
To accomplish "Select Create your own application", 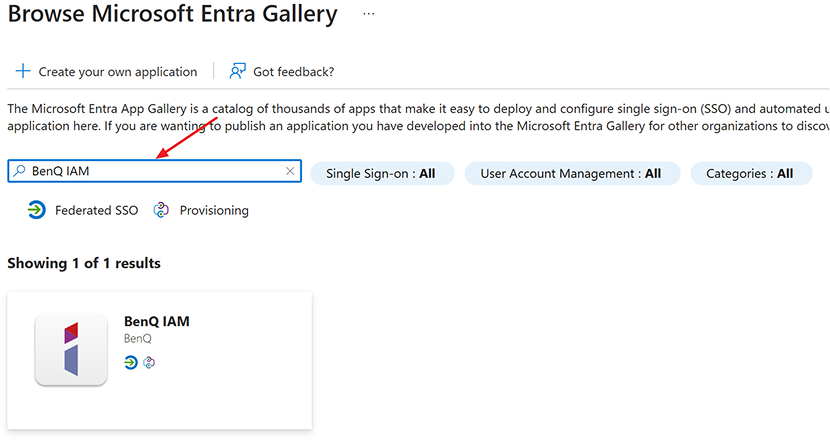I will pos(117,72).
